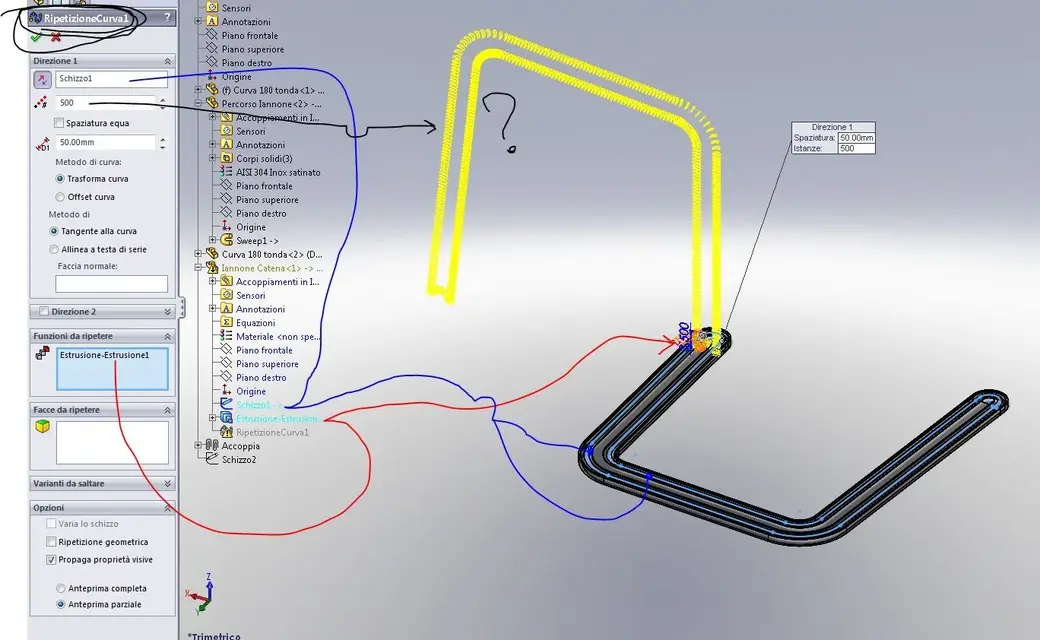Select AISI 304 Inox satinato material
Viewport: 1040px width, 640px height.
coord(278,172)
